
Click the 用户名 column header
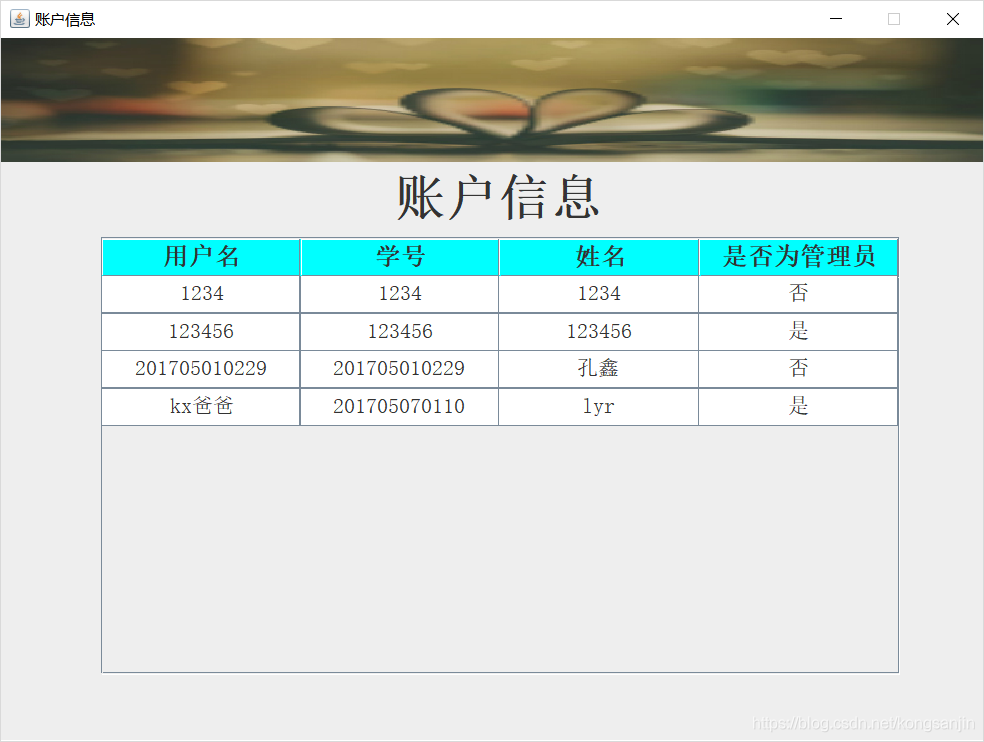(201, 257)
